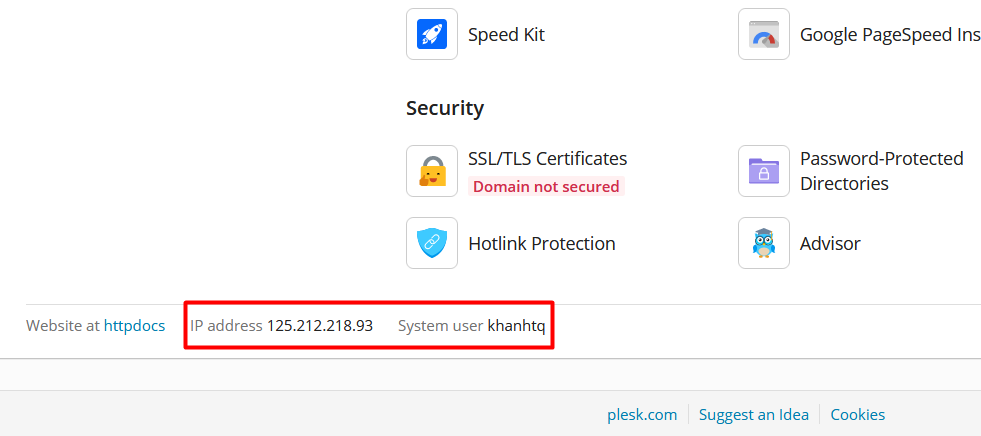Click the Speed Kit rocket icon
The image size is (981, 436).
click(432, 35)
